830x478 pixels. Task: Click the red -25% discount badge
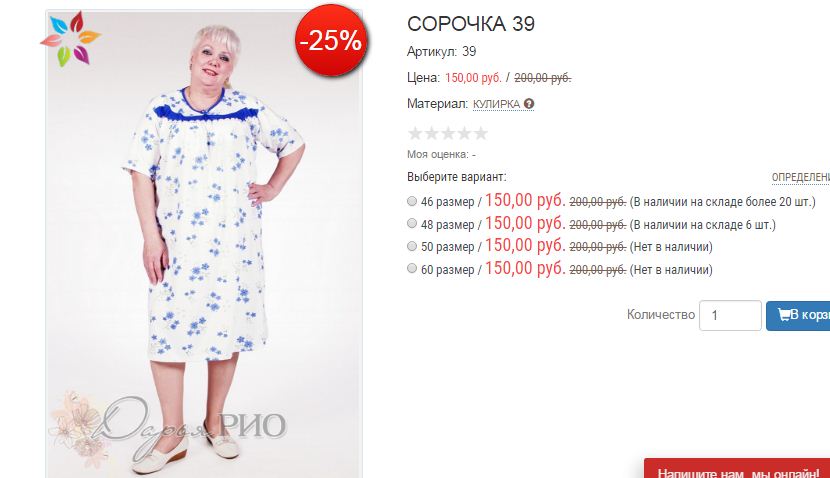tap(331, 40)
